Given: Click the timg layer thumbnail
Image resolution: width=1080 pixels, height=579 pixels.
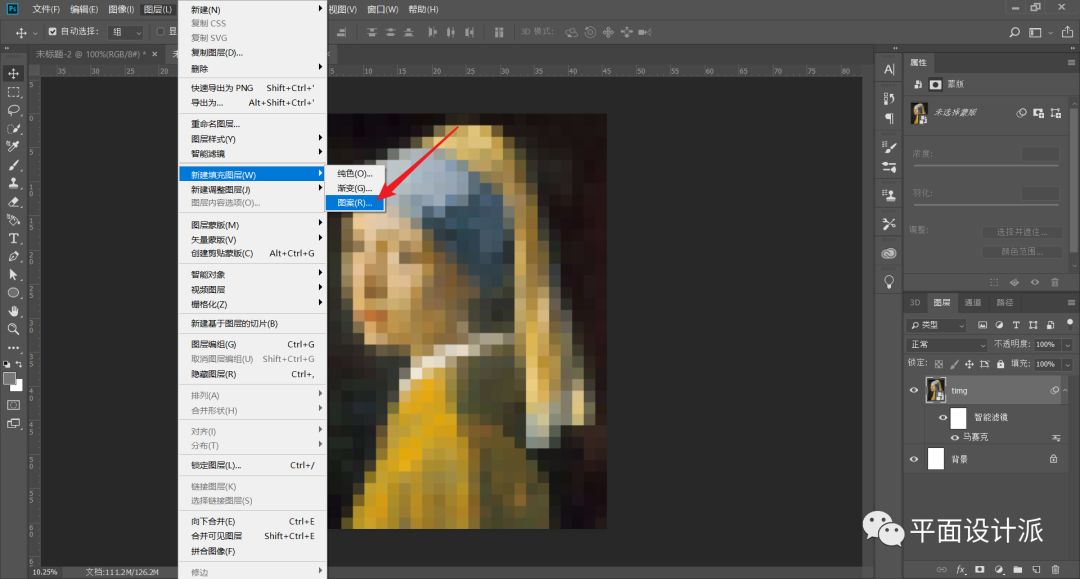Looking at the screenshot, I should [936, 391].
